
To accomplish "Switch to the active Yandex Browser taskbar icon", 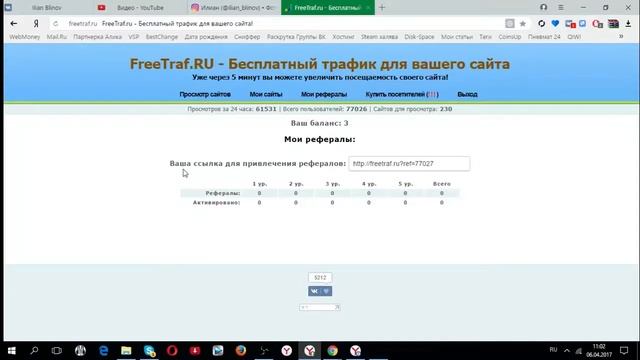I will (309, 351).
